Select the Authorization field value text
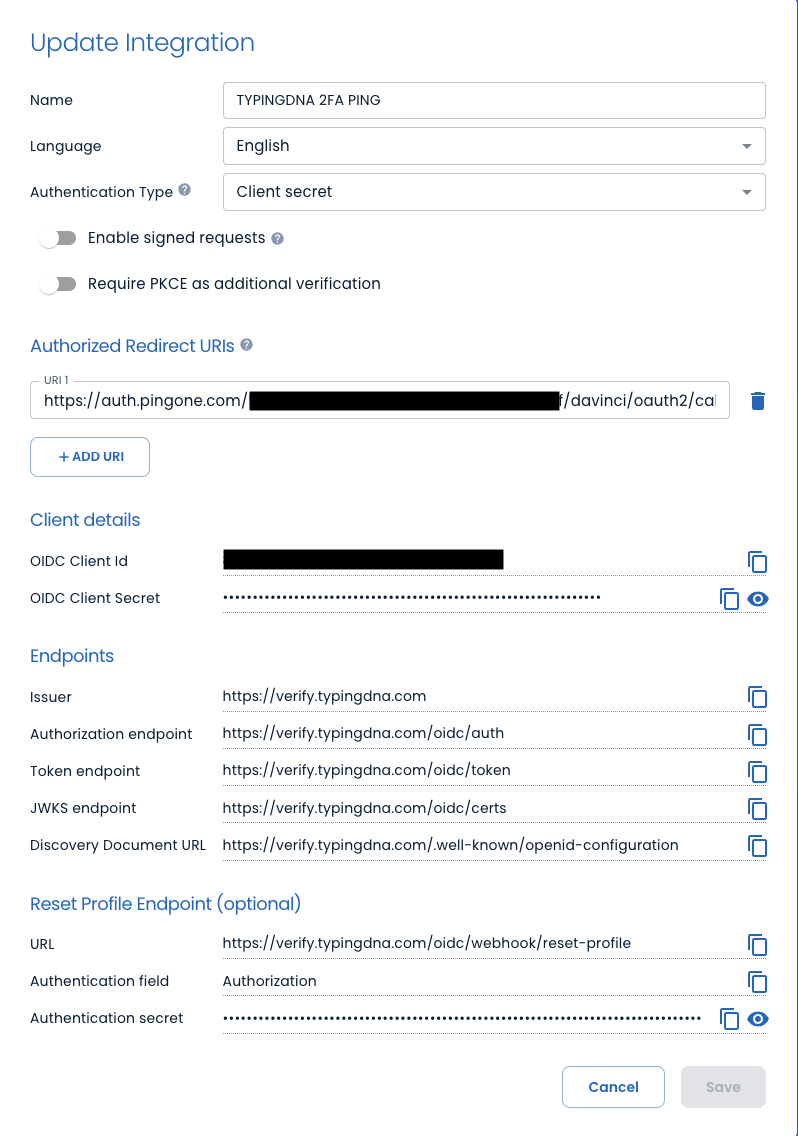Image resolution: width=798 pixels, height=1136 pixels. click(270, 981)
